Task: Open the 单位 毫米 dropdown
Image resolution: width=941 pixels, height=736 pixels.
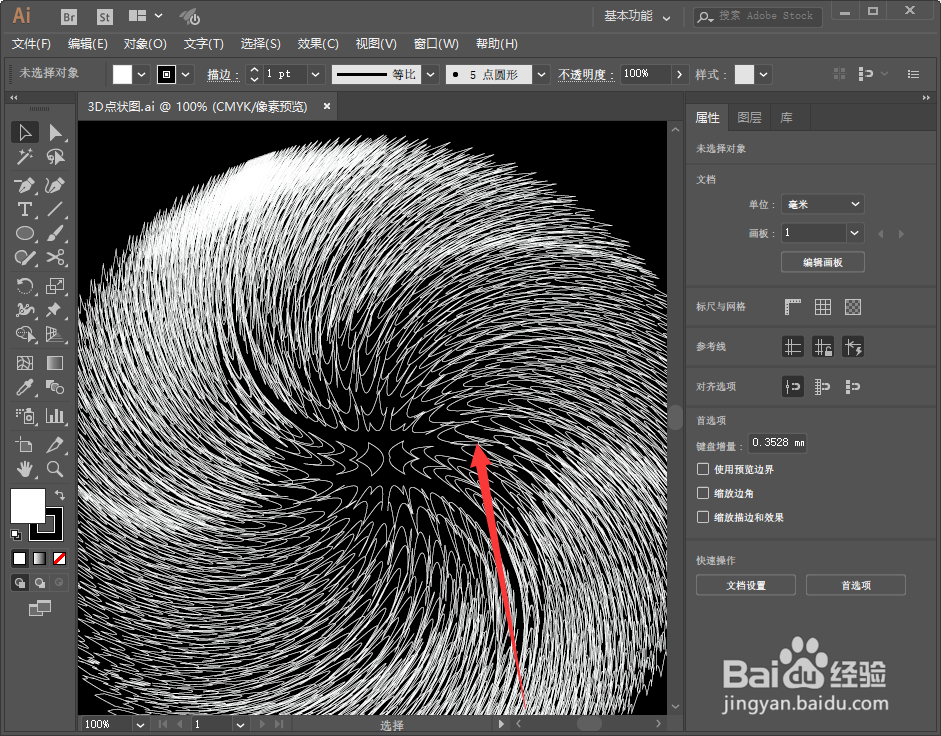Action: (822, 204)
